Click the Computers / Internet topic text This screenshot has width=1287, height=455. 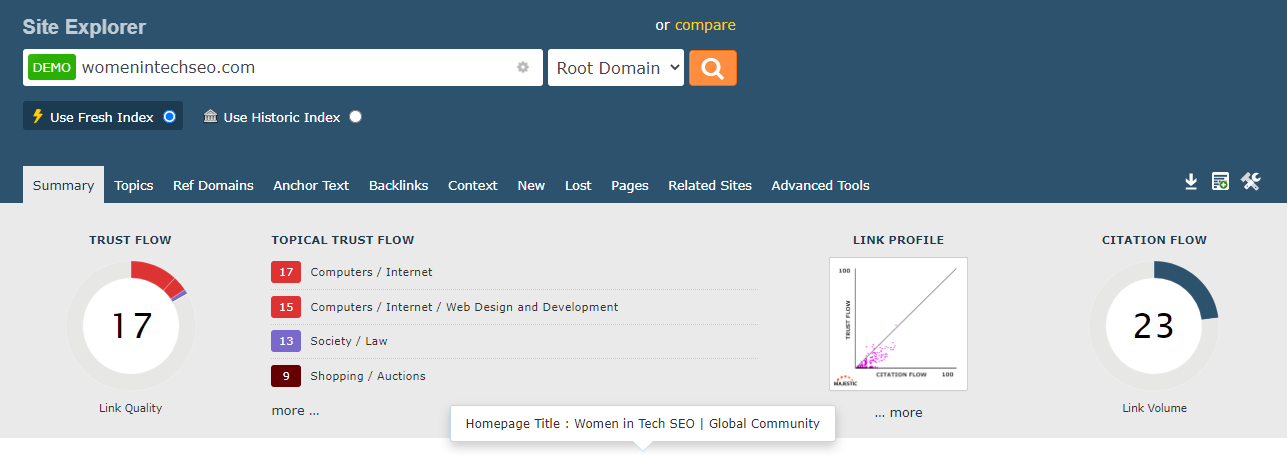pos(371,272)
